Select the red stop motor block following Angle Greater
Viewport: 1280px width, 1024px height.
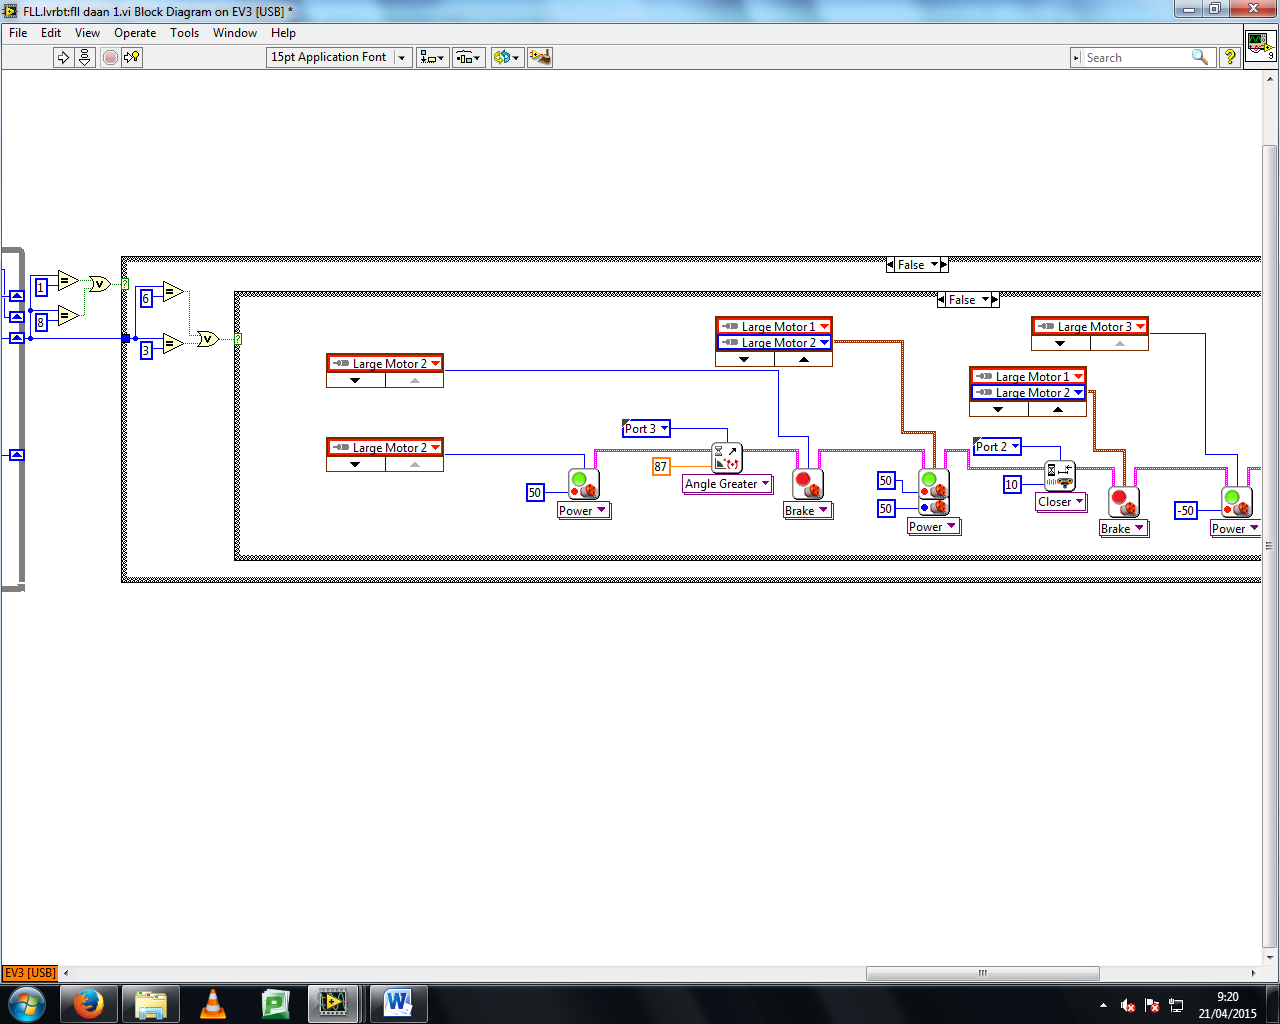pyautogui.click(x=808, y=484)
